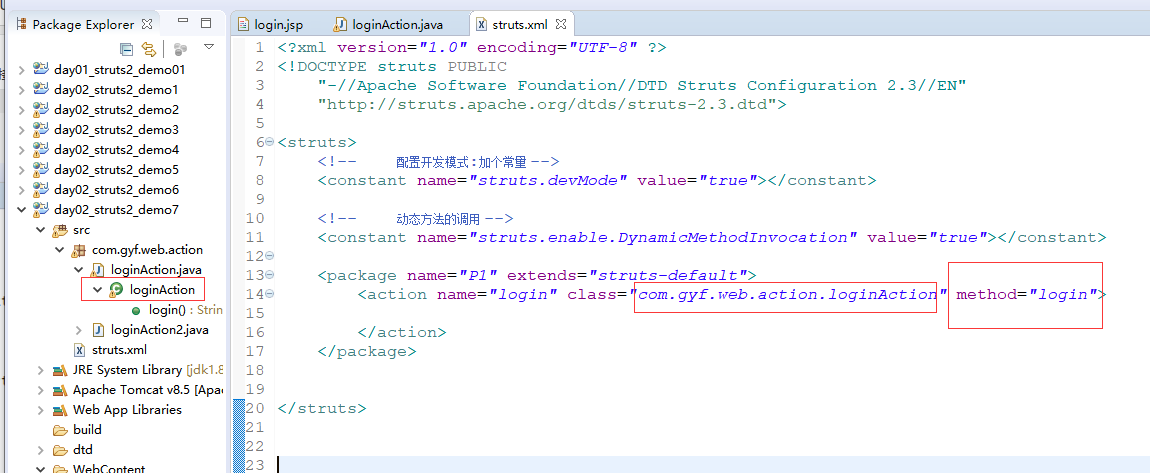
Task: Expand JRE System Library node
Action: pyautogui.click(x=40, y=370)
